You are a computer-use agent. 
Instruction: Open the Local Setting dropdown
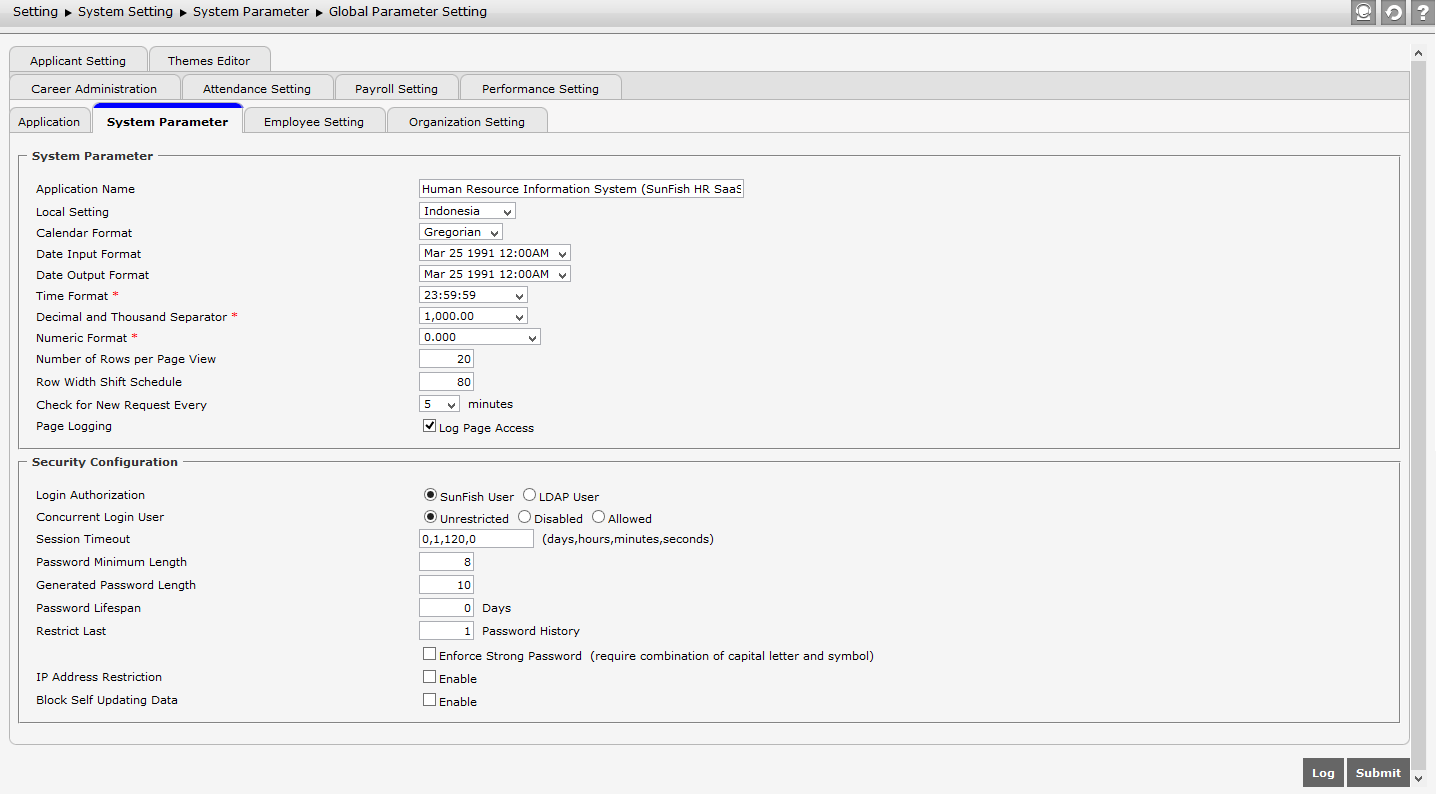click(x=467, y=211)
